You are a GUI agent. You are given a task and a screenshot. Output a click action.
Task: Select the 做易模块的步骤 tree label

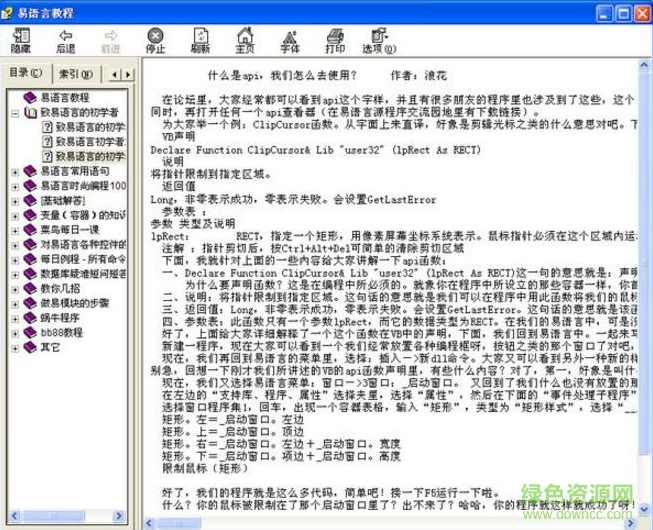pyautogui.click(x=75, y=303)
